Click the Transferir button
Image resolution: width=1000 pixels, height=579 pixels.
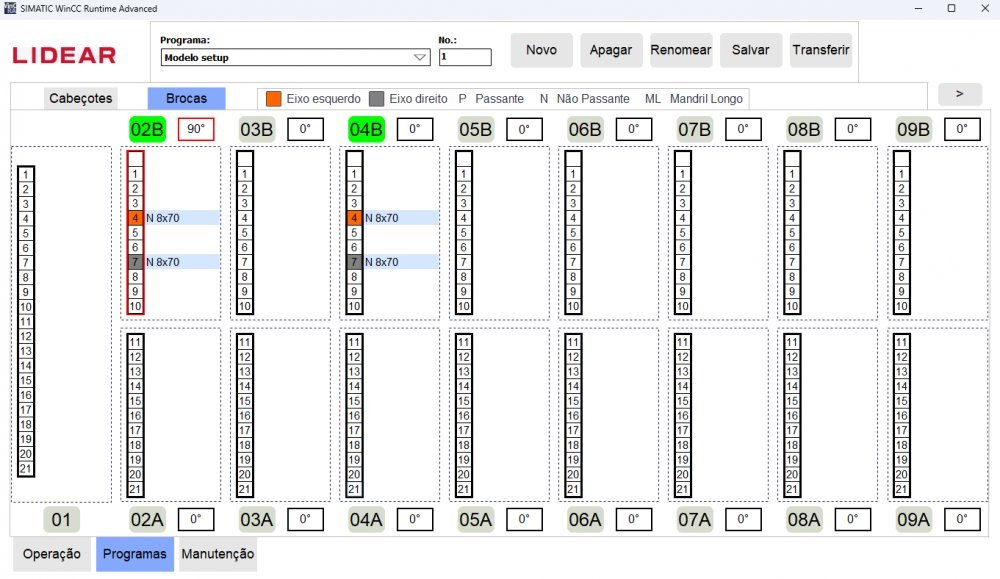click(821, 50)
